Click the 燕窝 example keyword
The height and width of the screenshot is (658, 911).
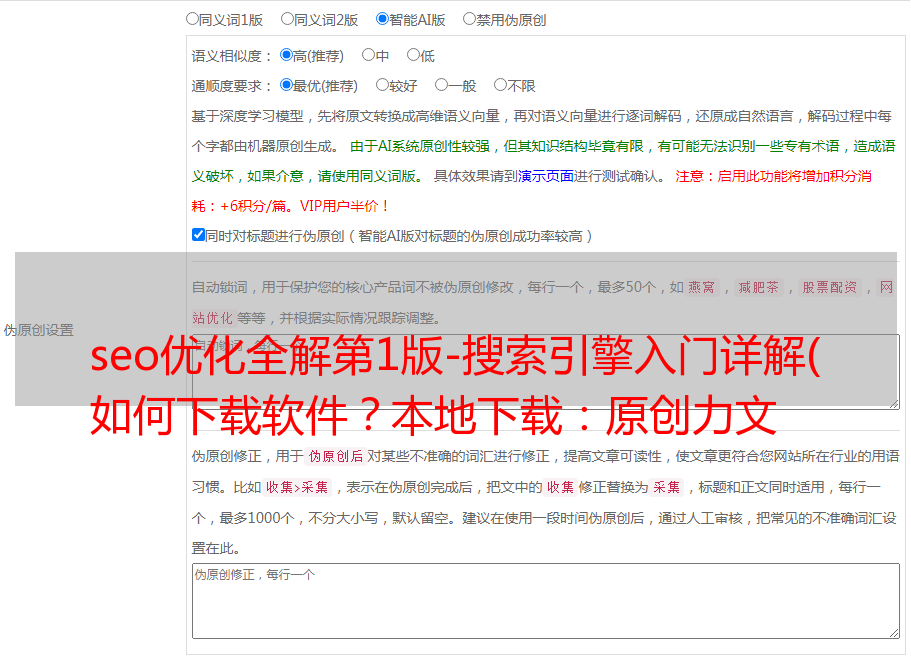point(701,287)
